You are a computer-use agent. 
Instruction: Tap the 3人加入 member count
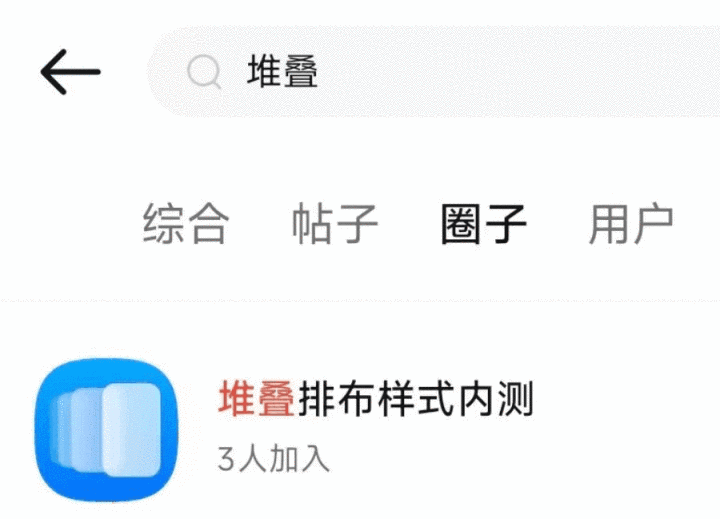click(274, 458)
